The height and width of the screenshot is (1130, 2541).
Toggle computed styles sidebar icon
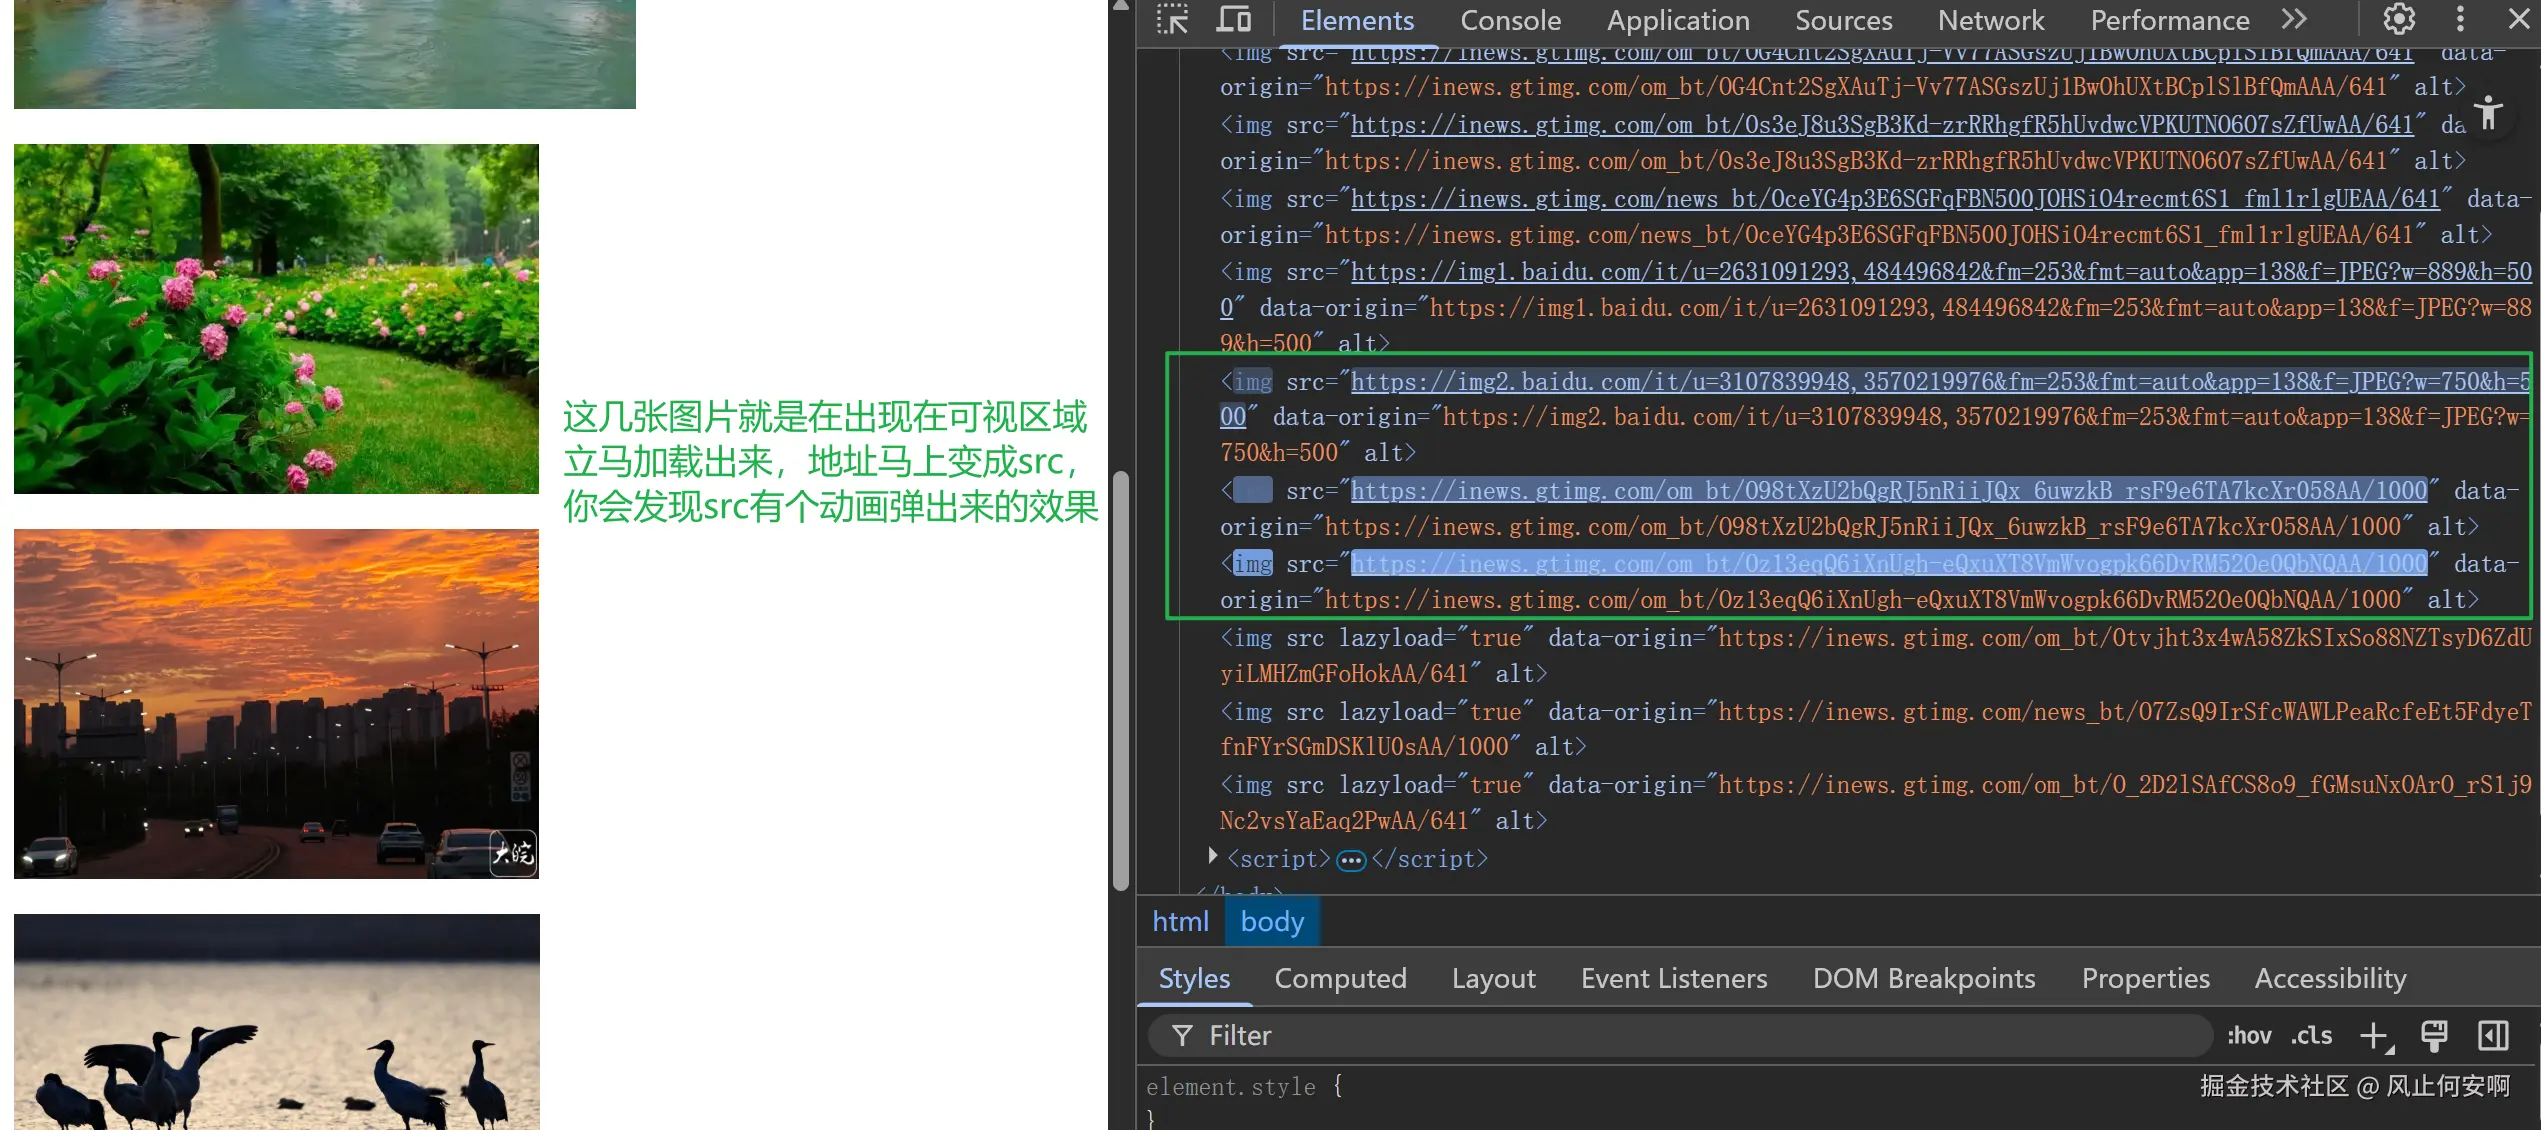(2493, 1036)
